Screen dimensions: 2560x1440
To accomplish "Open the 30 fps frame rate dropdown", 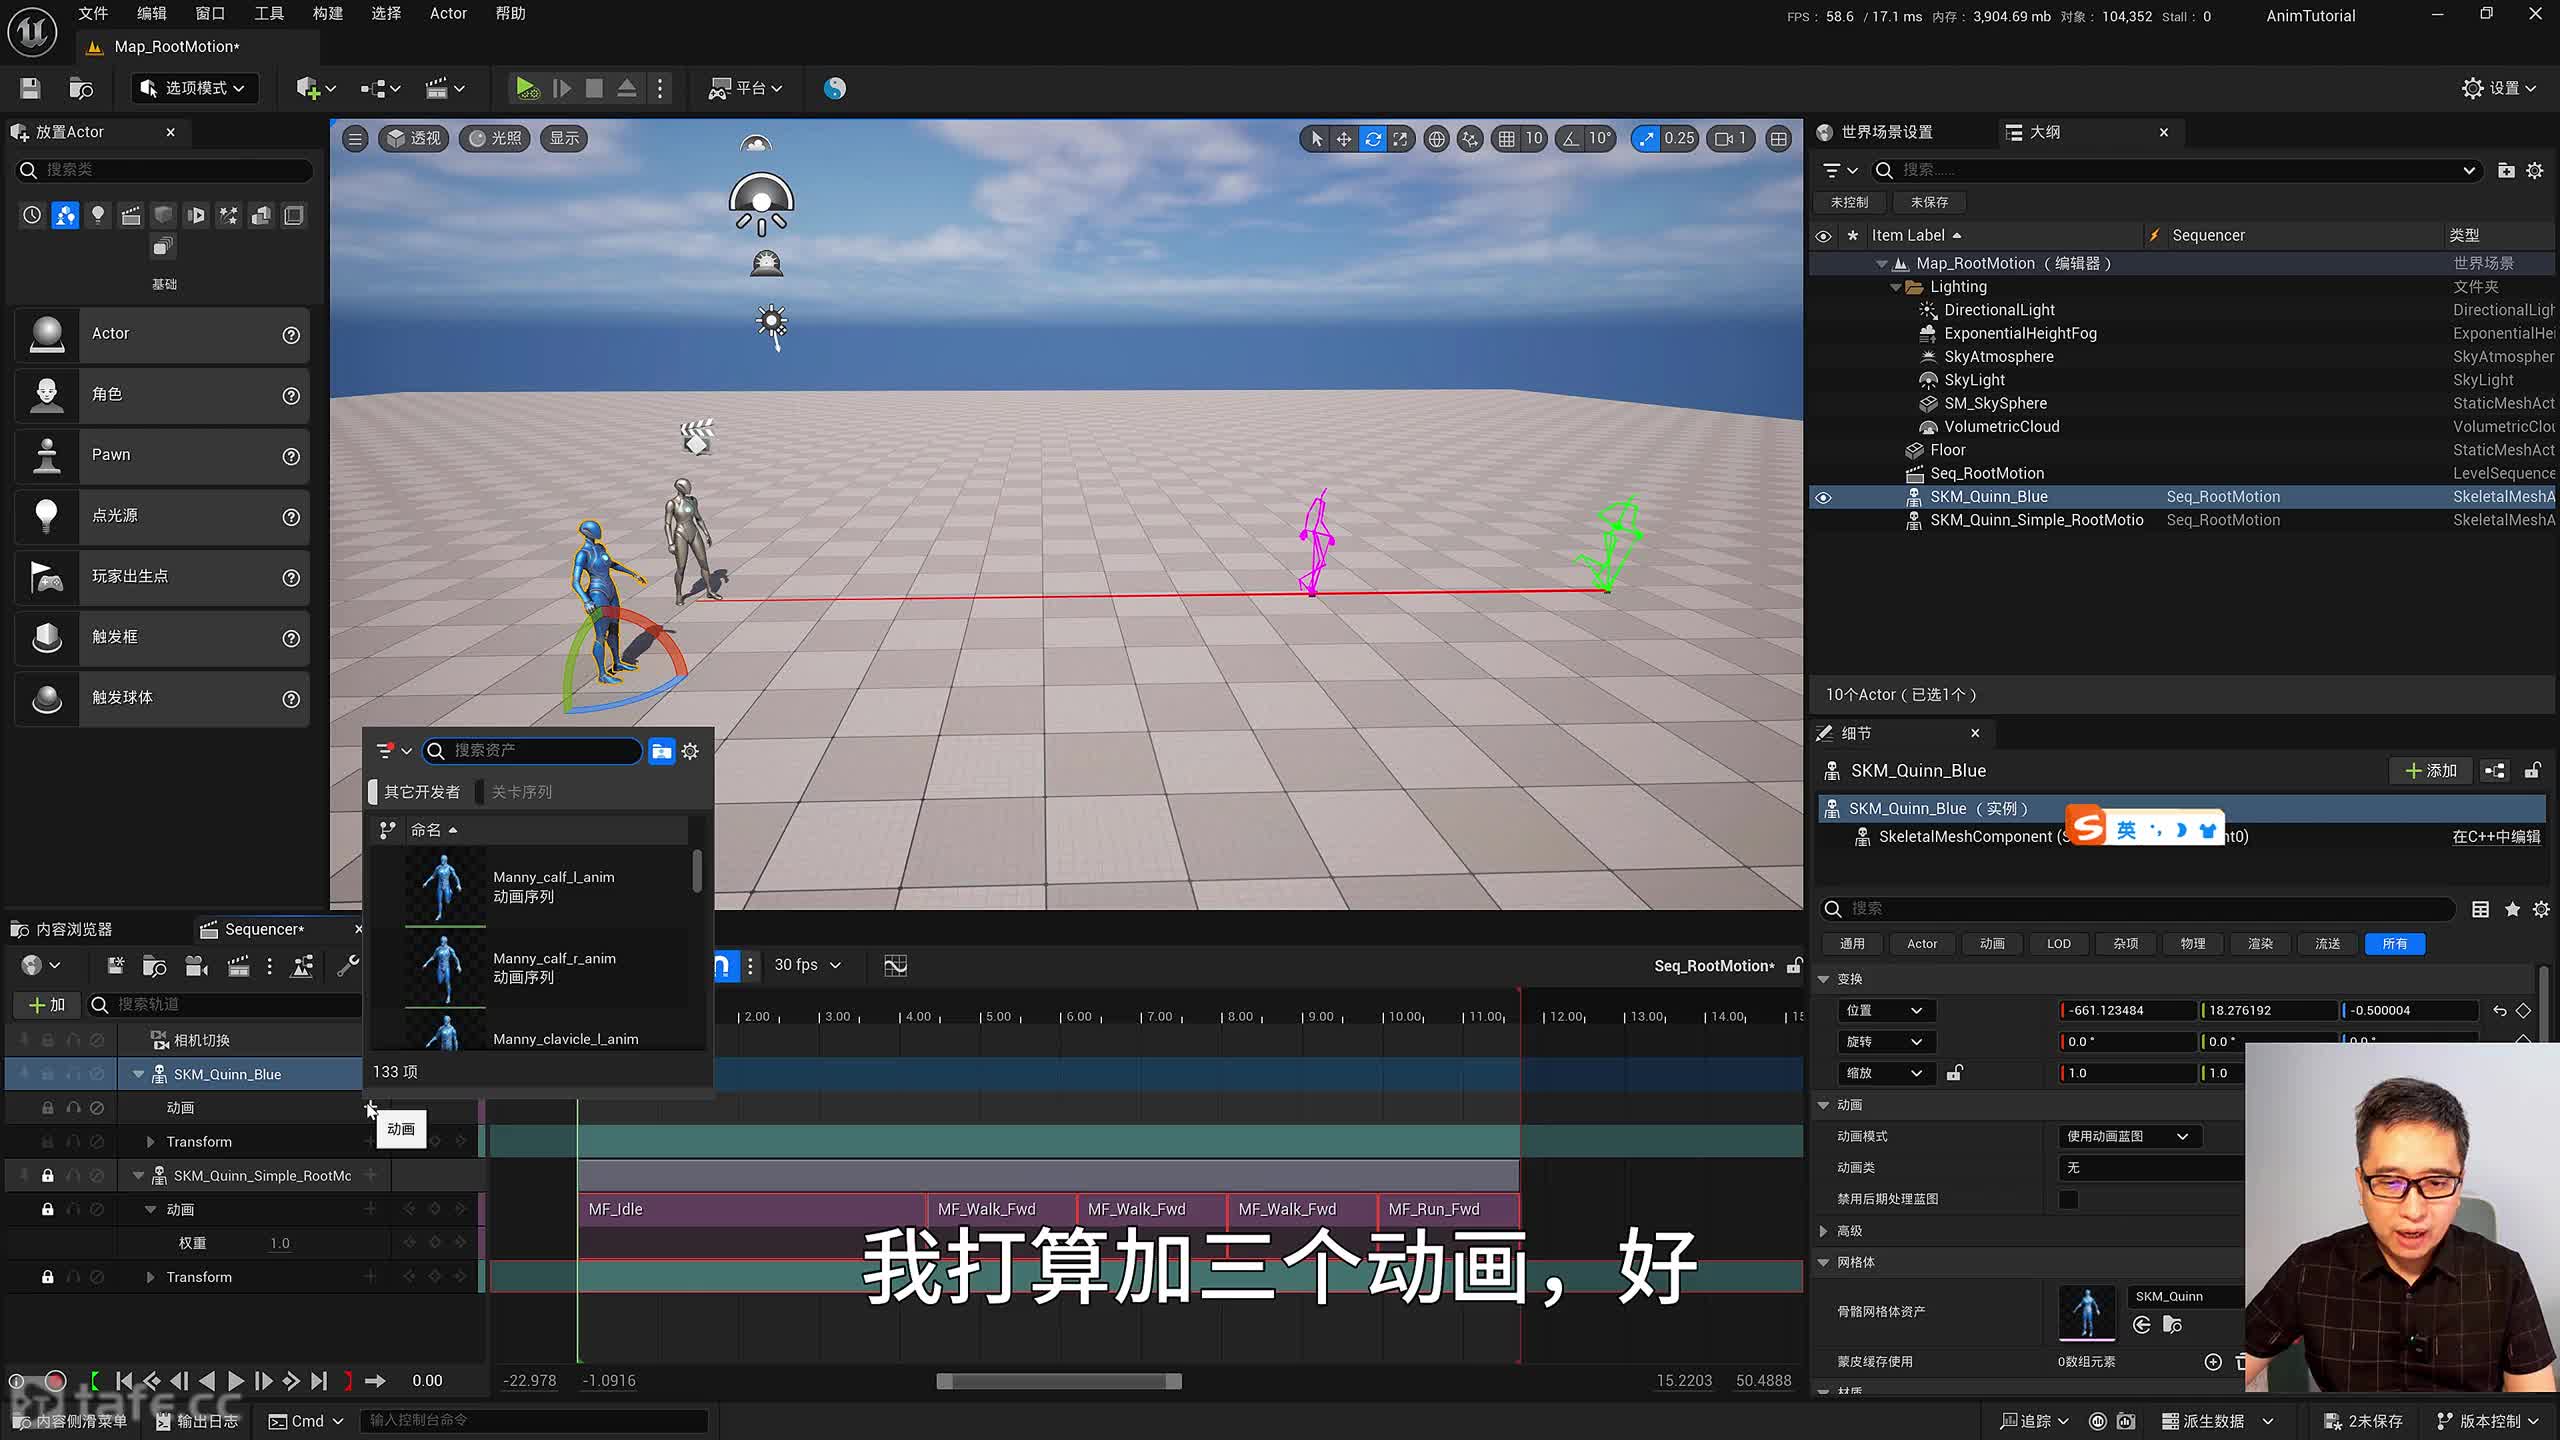I will point(807,965).
